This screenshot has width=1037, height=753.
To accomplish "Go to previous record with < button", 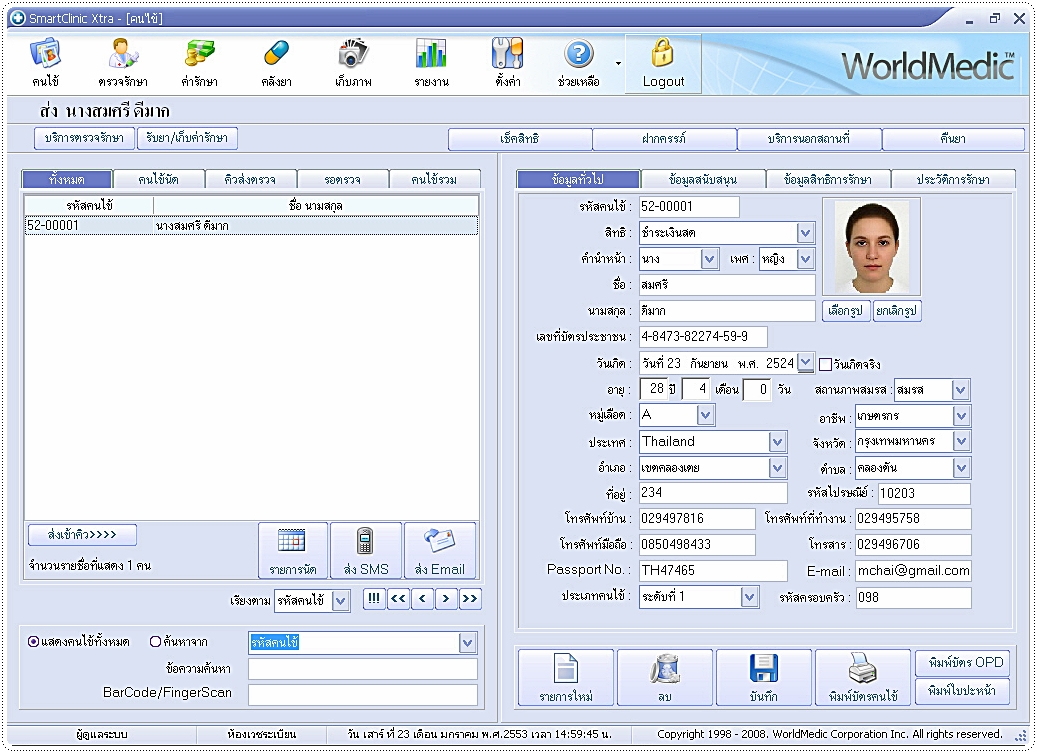I will [x=422, y=599].
